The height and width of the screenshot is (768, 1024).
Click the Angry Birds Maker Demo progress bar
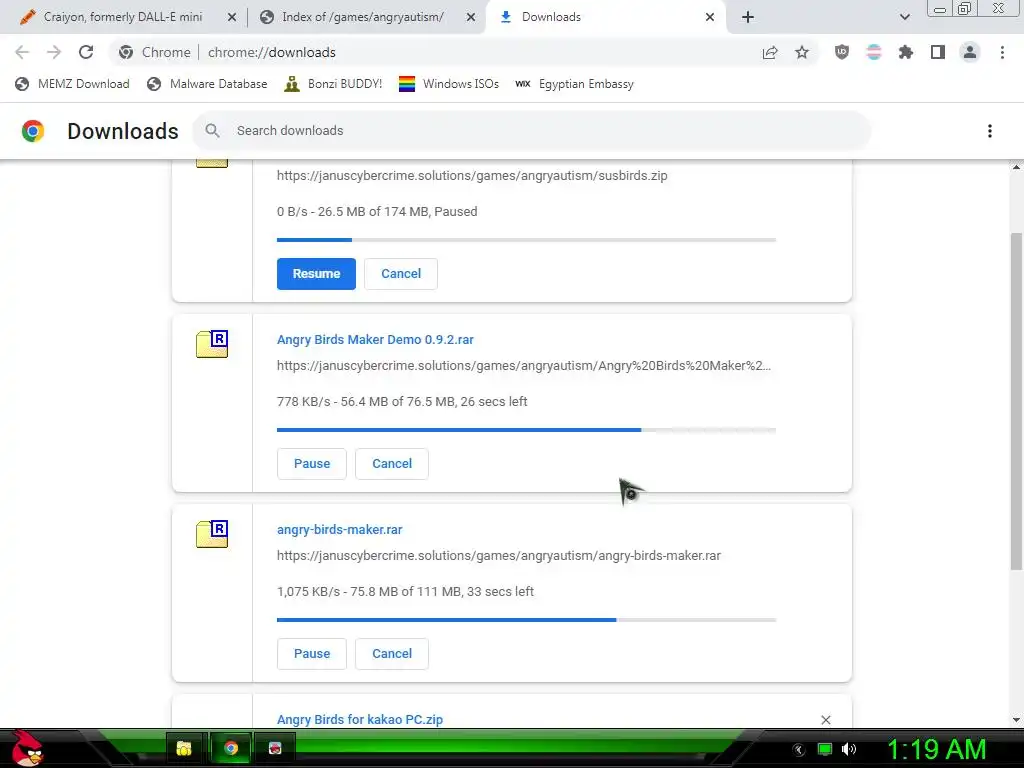point(526,430)
